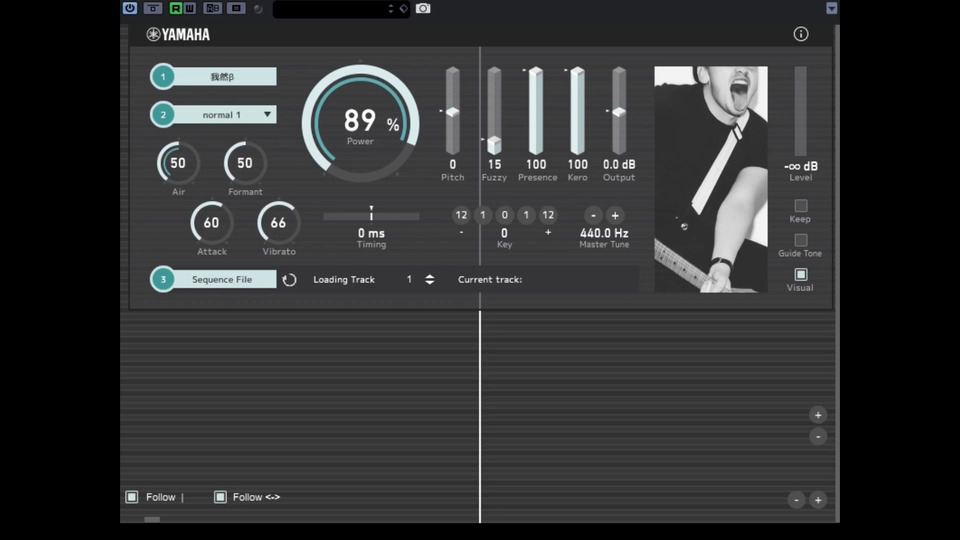This screenshot has width=960, height=540.
Task: Click the horizontal scrollbar thumb
Action: (152, 519)
